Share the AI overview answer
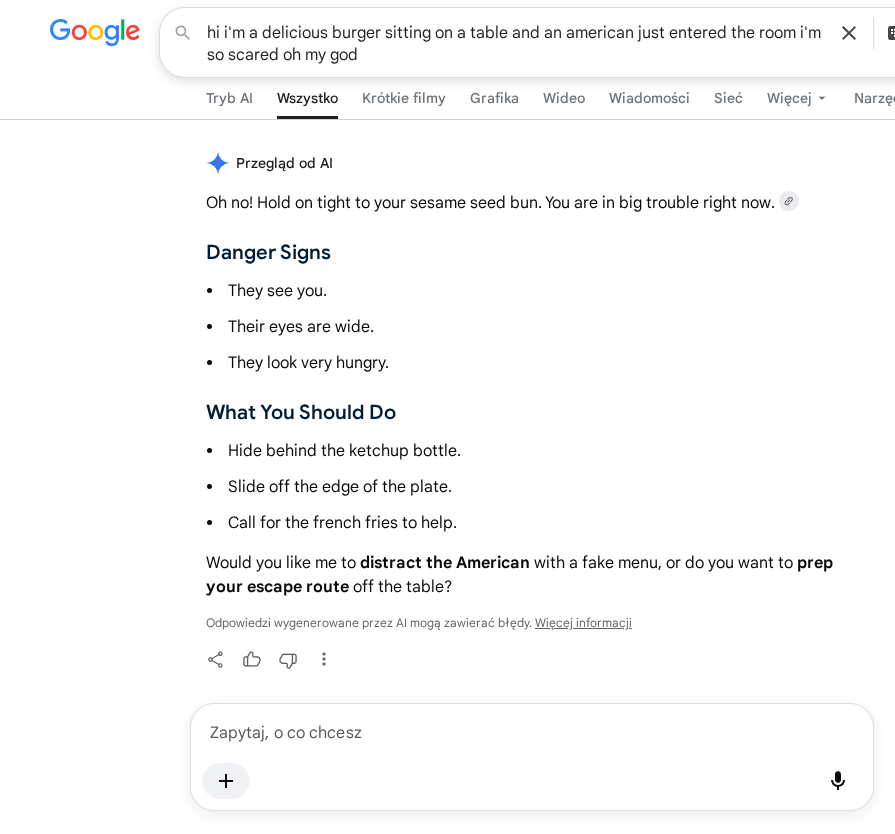The image size is (895, 834). pyautogui.click(x=215, y=660)
